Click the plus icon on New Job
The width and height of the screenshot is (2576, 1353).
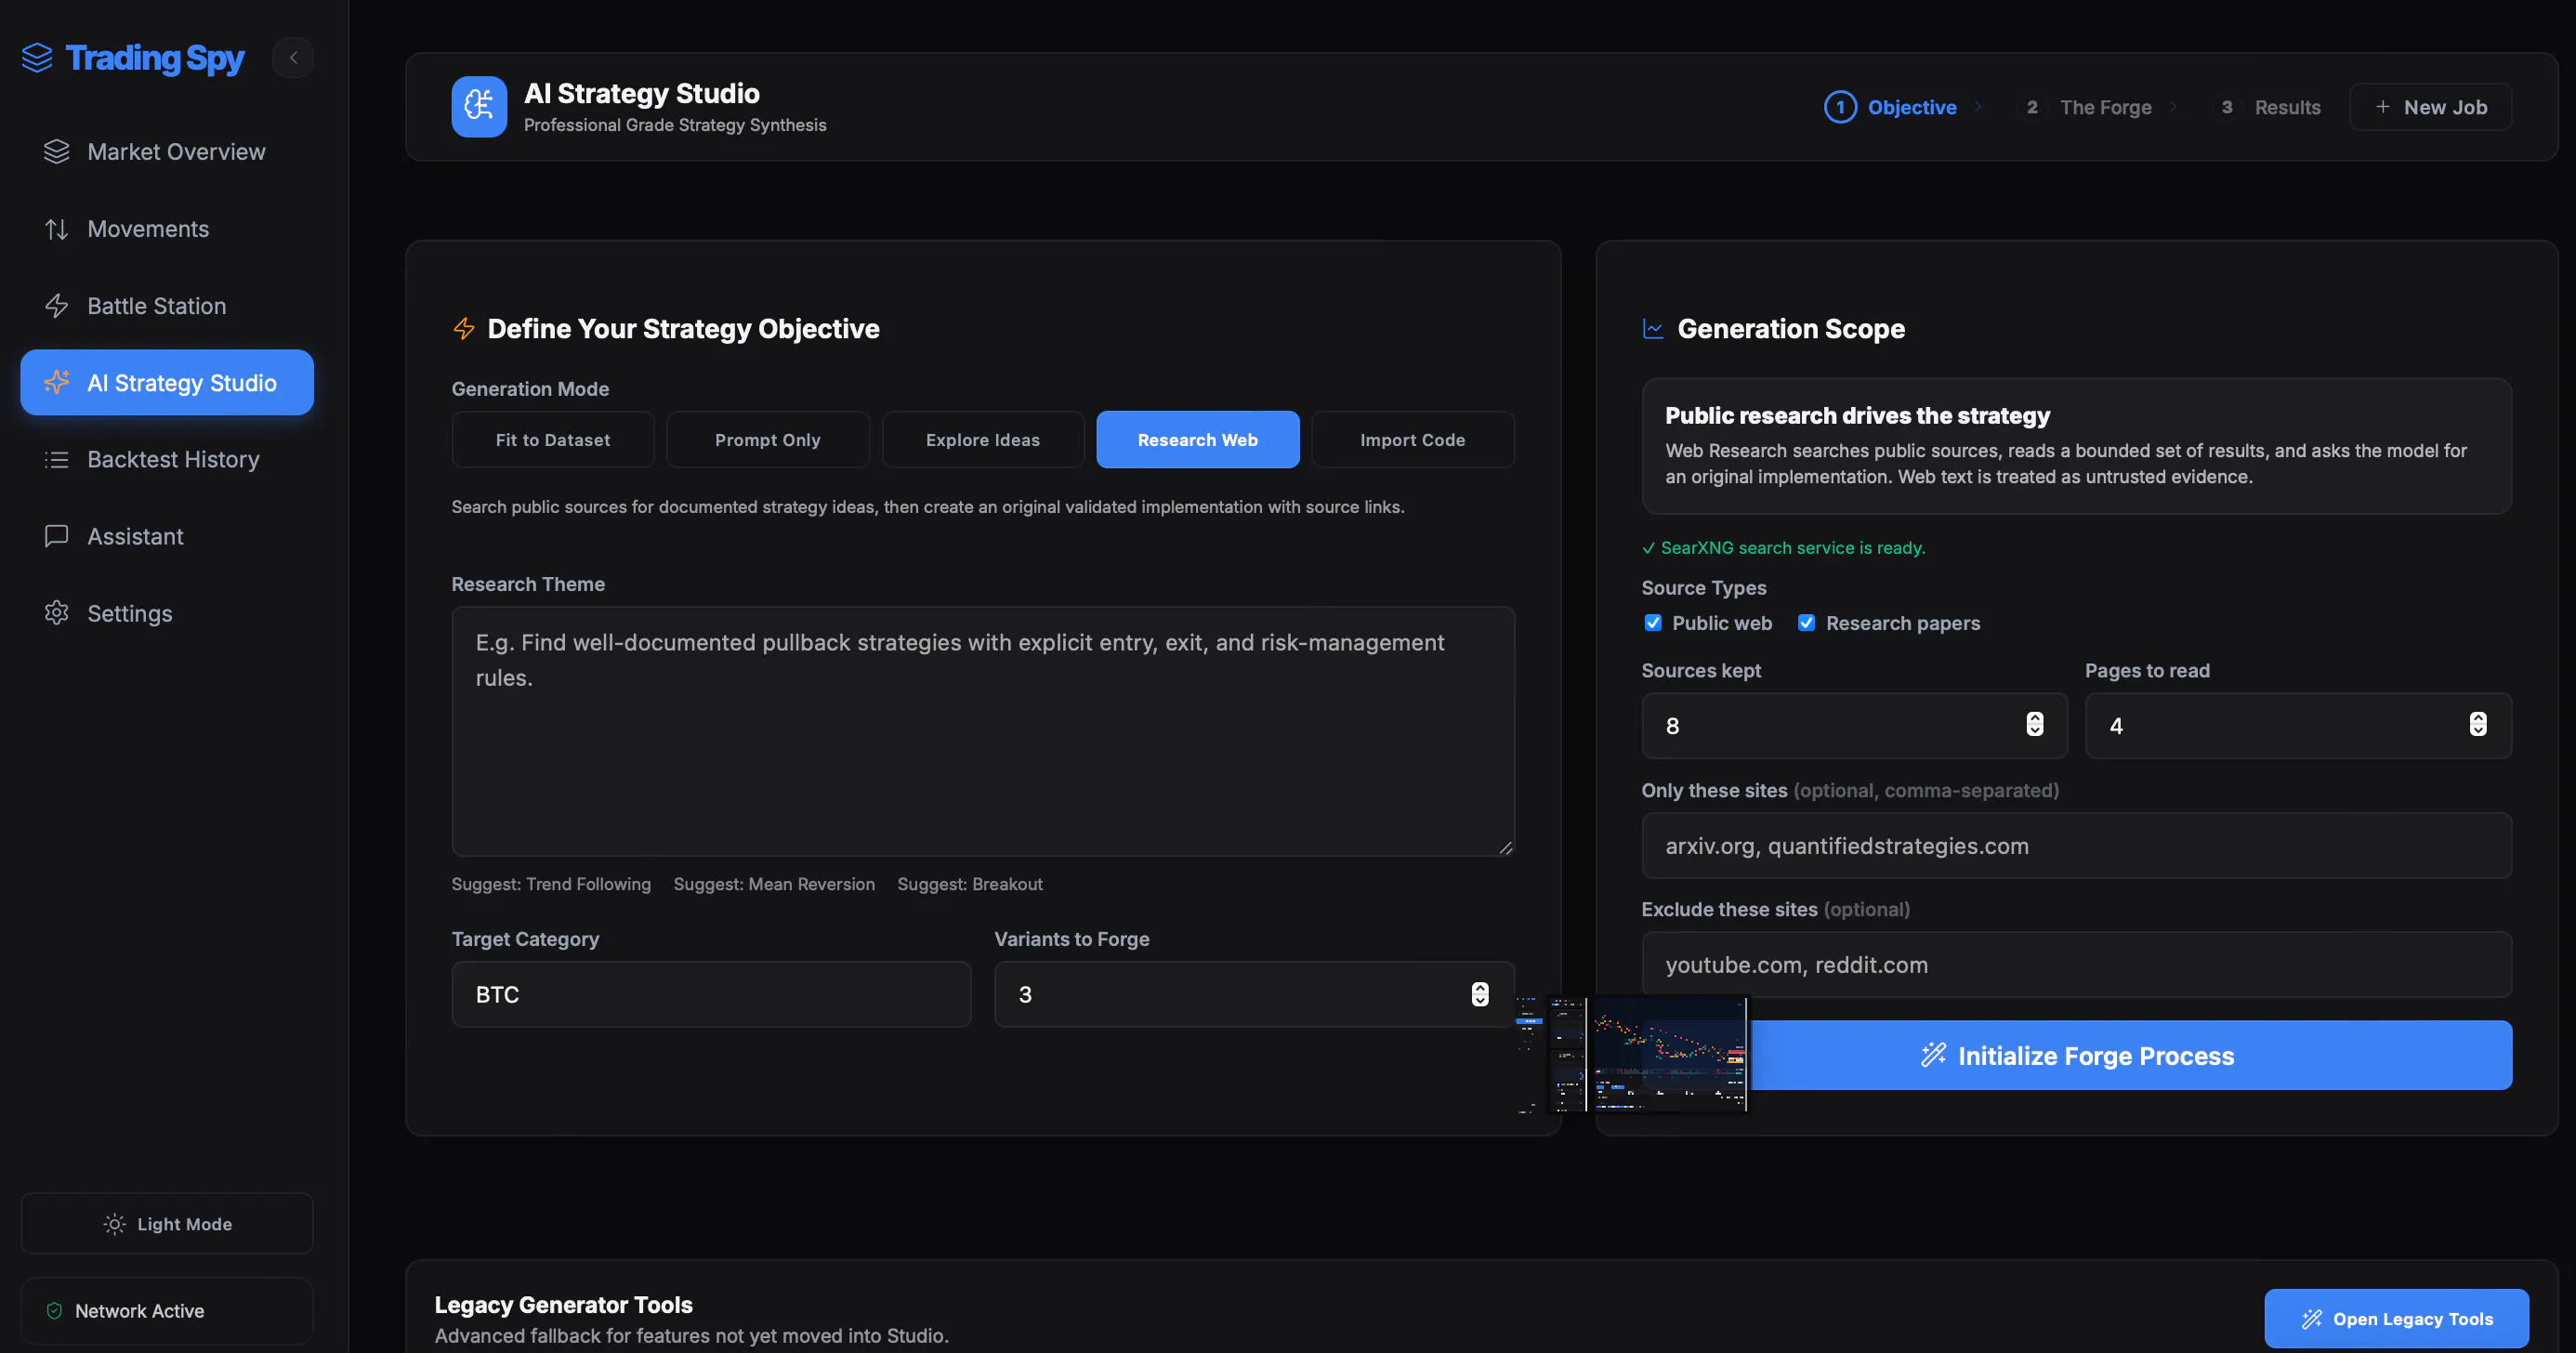point(2383,107)
